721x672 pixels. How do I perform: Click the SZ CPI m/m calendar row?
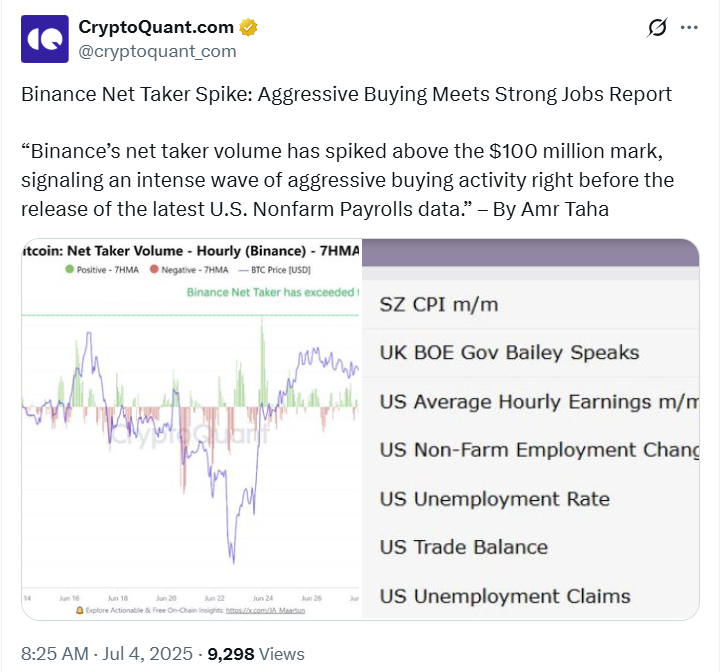[439, 304]
